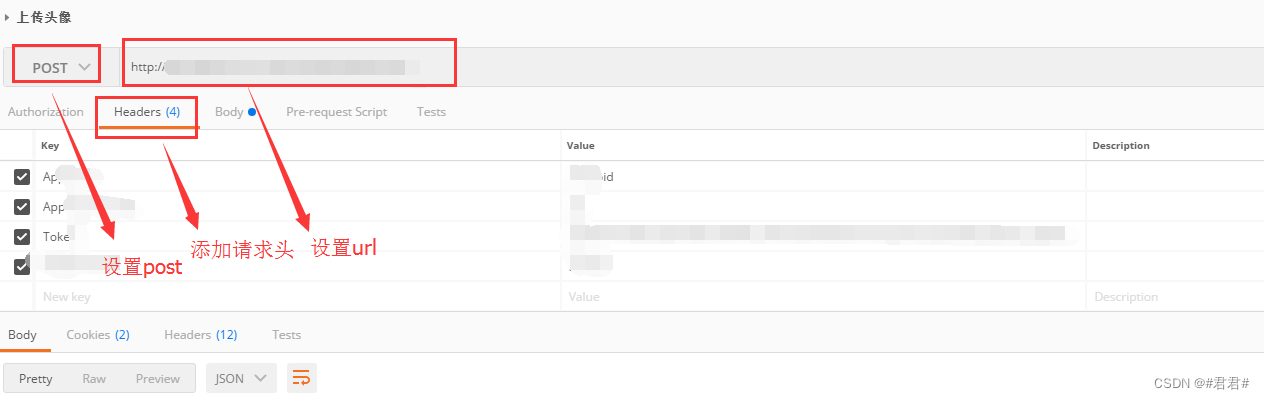This screenshot has height=399, width=1264.
Task: Toggle the fourth header row checkbox
Action: [x=22, y=267]
